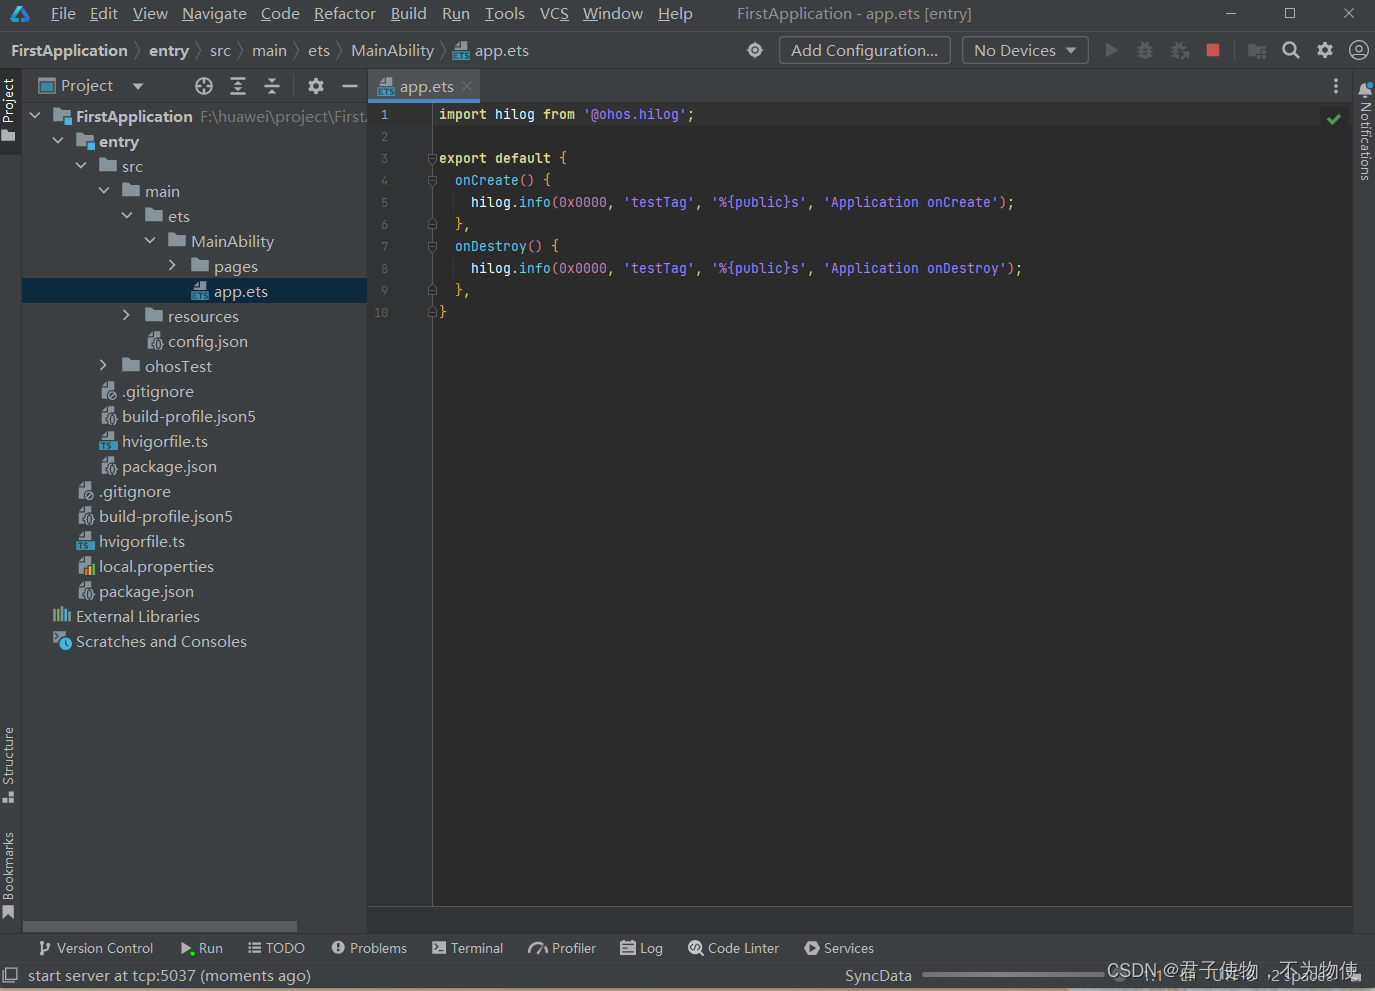The width and height of the screenshot is (1375, 991).
Task: Click the Project panel horizontal scrollbar
Action: (160, 927)
